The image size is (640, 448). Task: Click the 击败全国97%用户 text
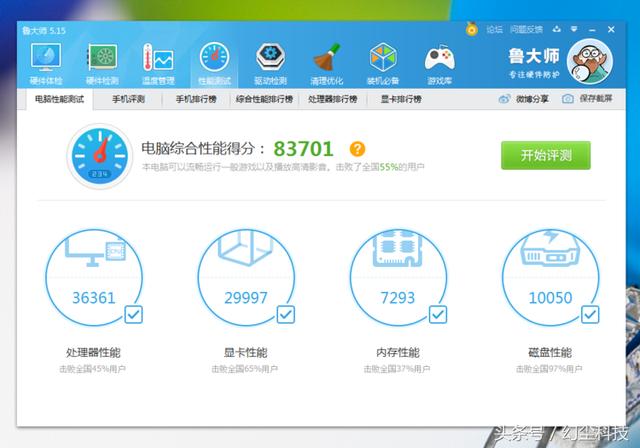click(x=549, y=369)
